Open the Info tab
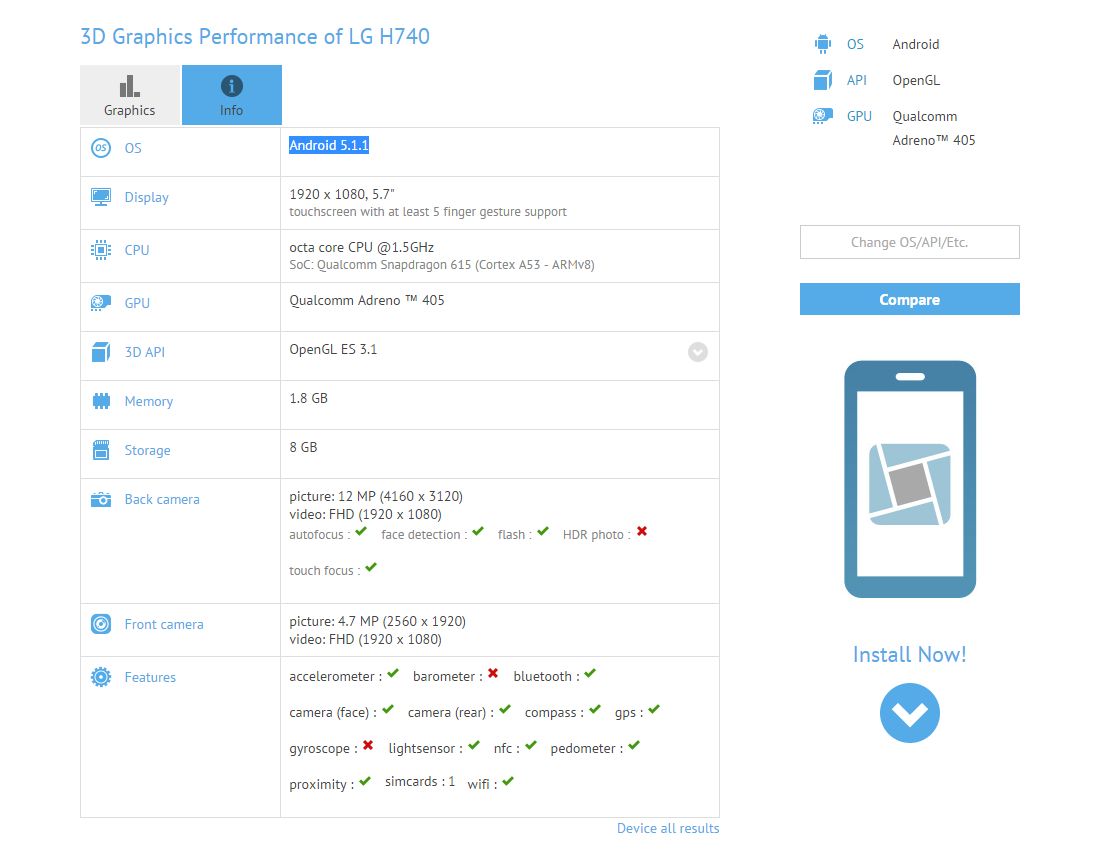This screenshot has width=1120, height=855. 231,95
